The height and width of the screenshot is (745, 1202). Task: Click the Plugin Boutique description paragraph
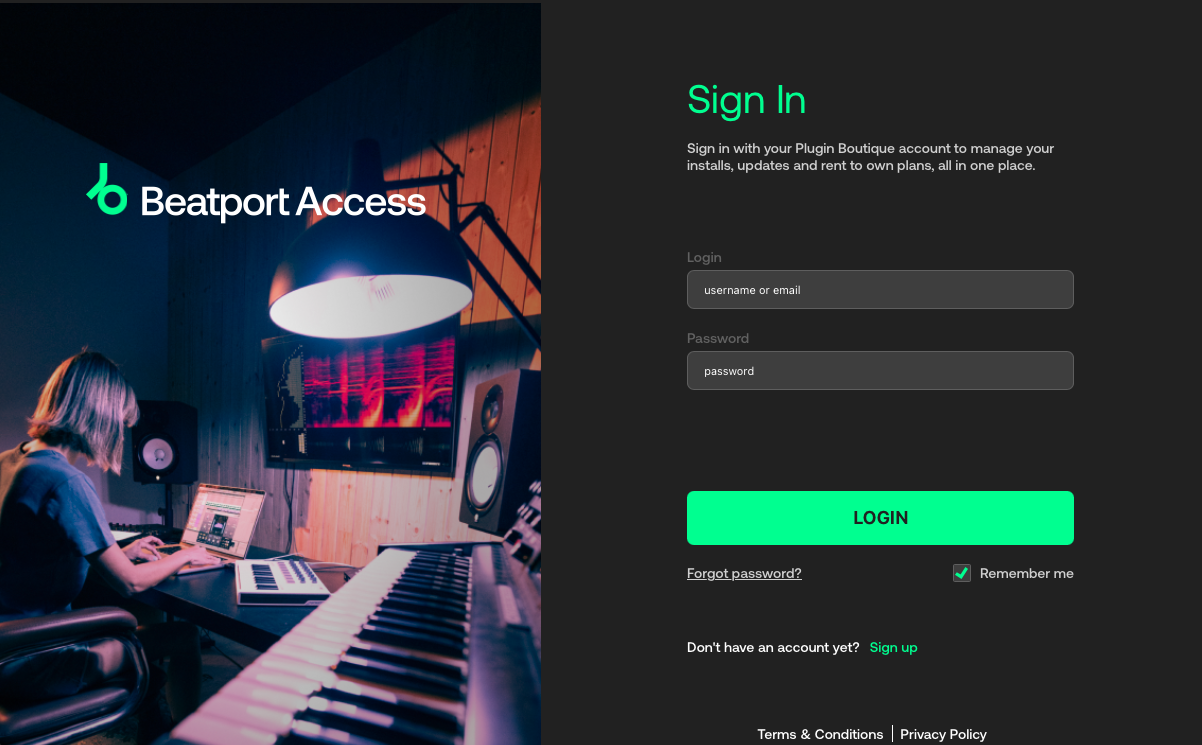pos(871,157)
